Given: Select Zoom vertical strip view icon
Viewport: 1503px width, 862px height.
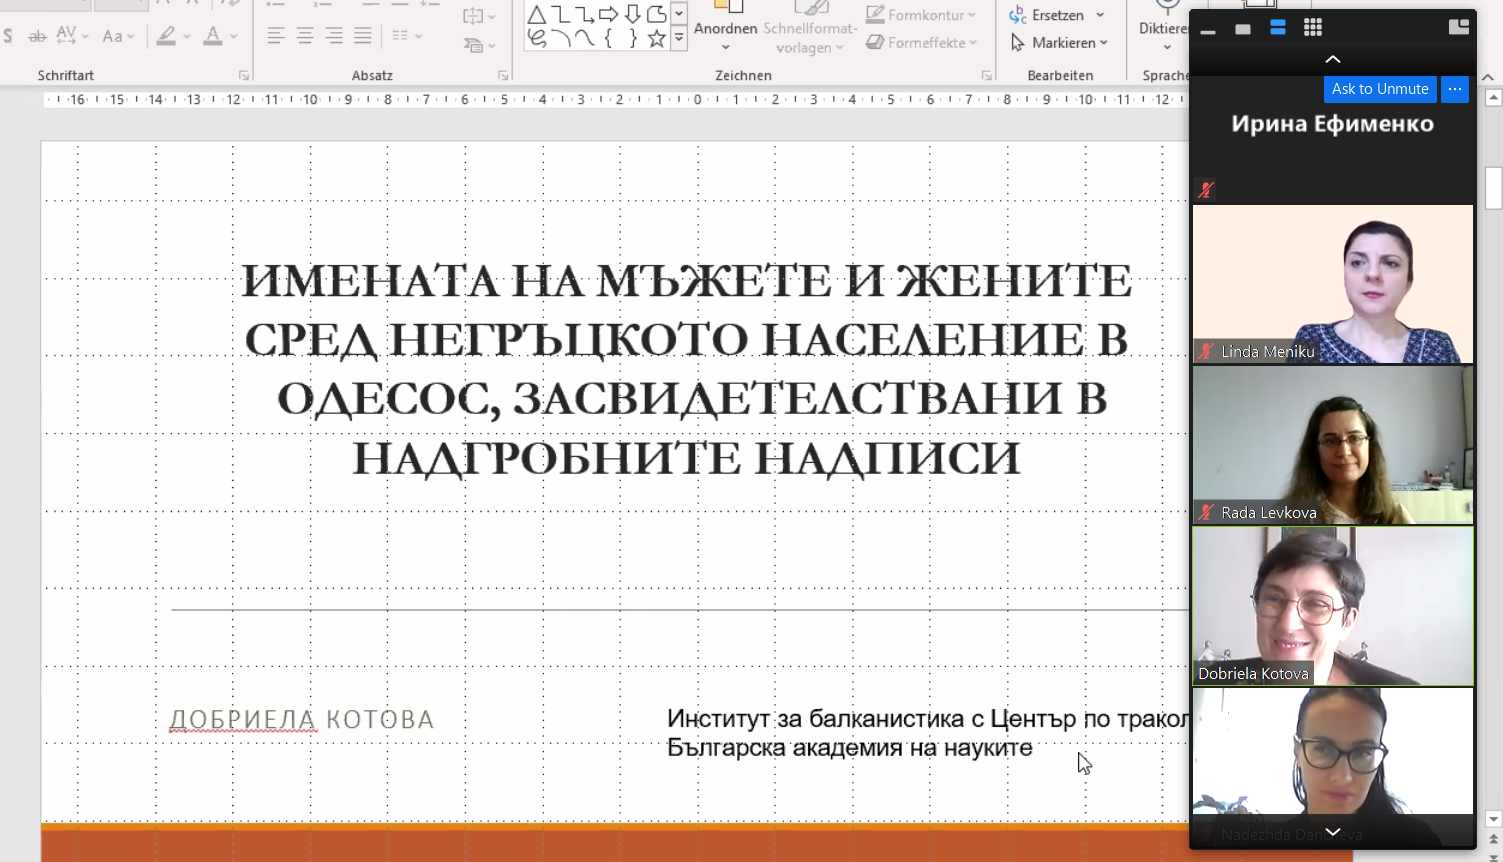Looking at the screenshot, I should tap(1278, 28).
